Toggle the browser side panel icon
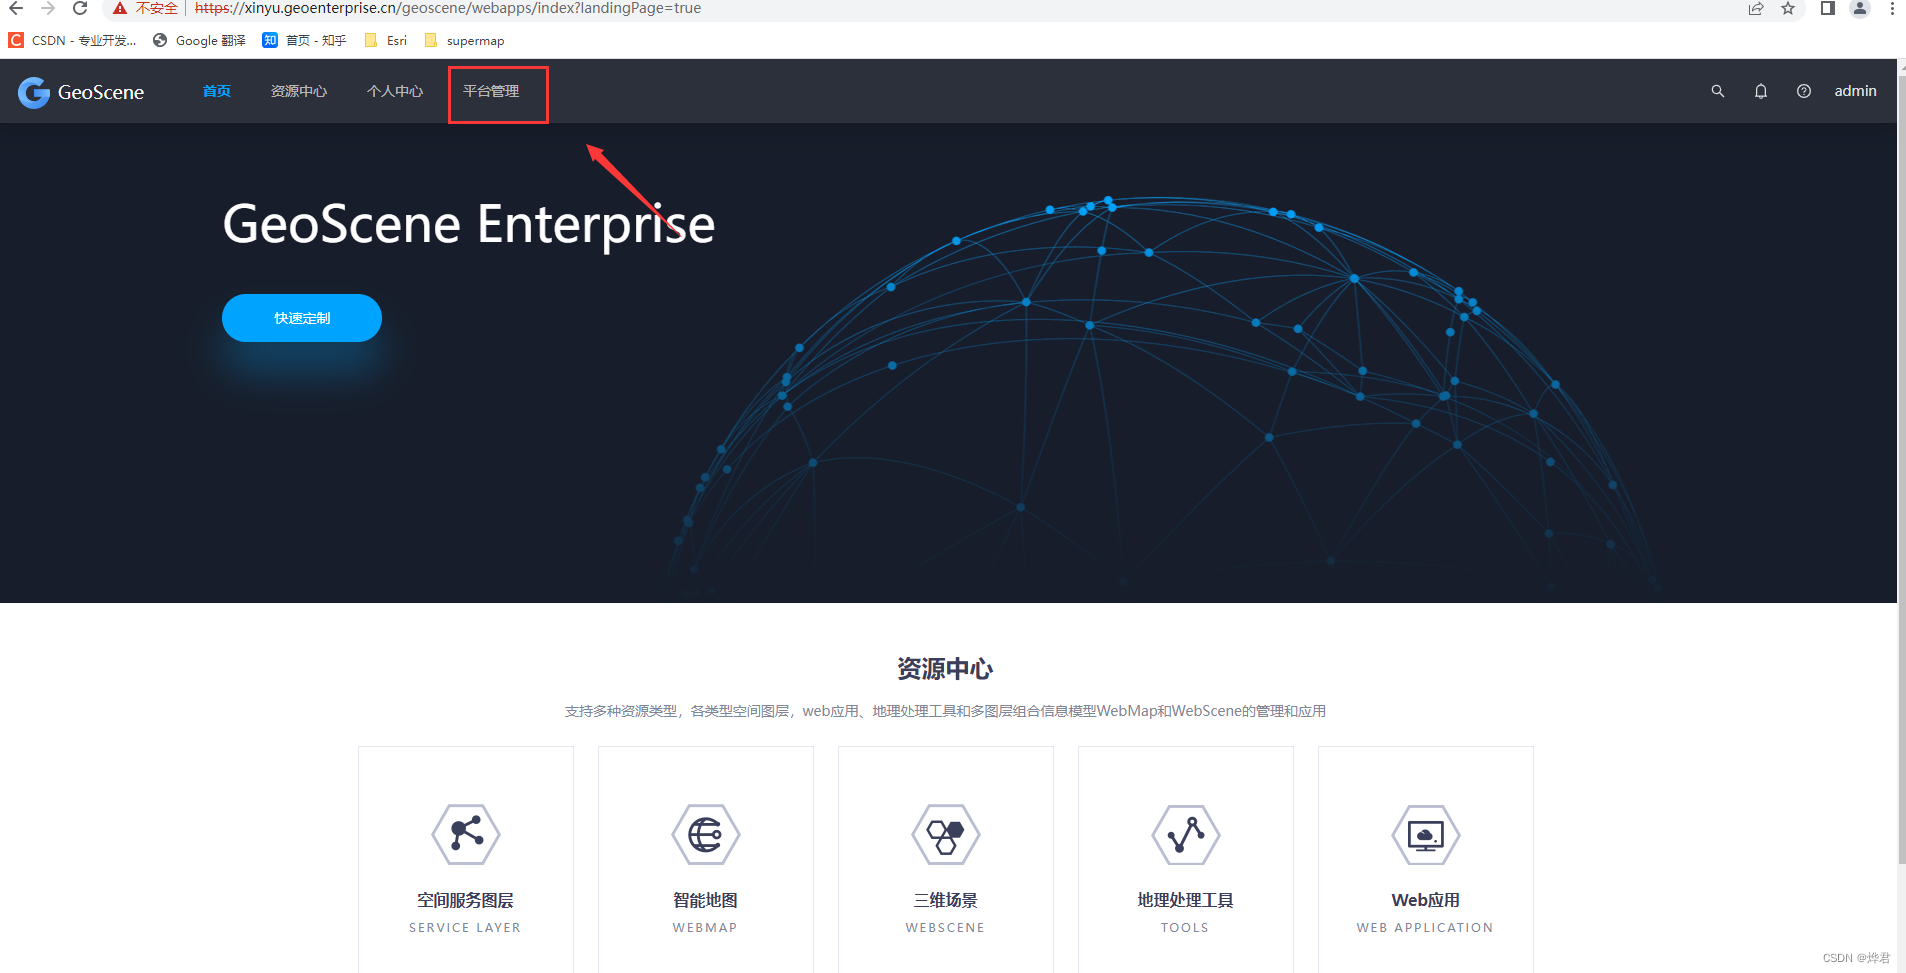 [x=1827, y=8]
